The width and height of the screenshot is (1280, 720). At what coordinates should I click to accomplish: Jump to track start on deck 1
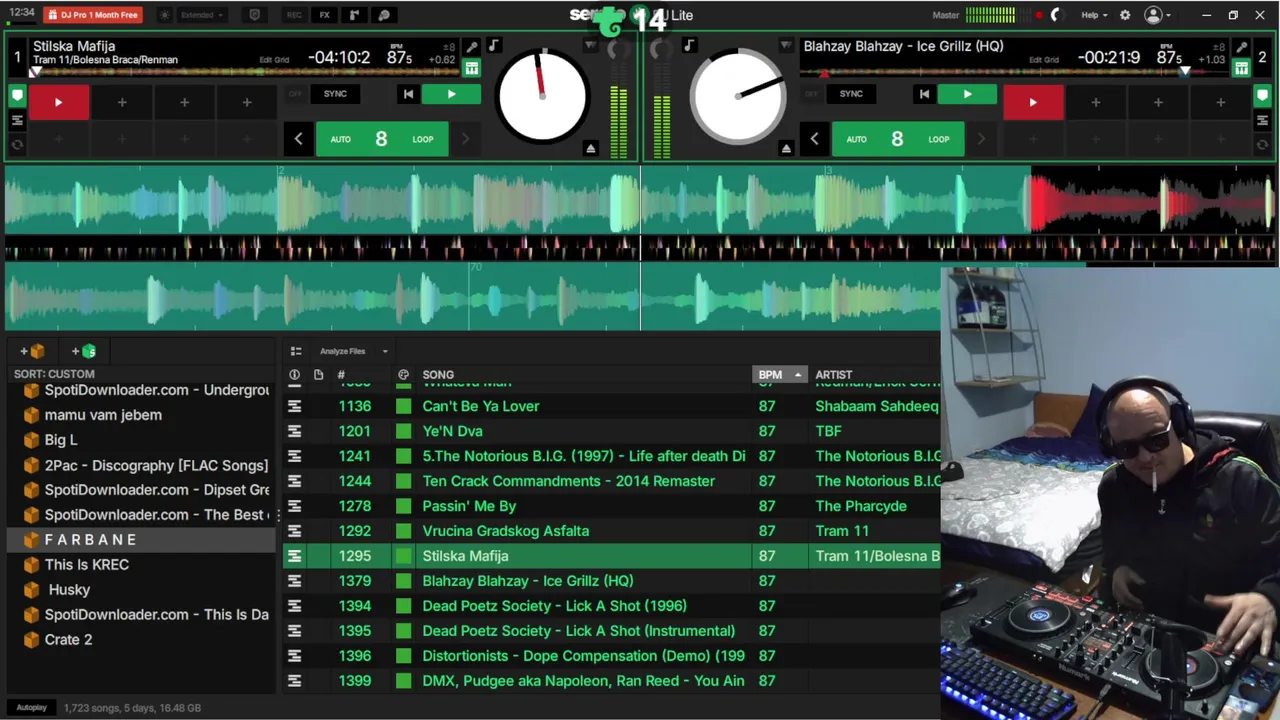pos(408,94)
